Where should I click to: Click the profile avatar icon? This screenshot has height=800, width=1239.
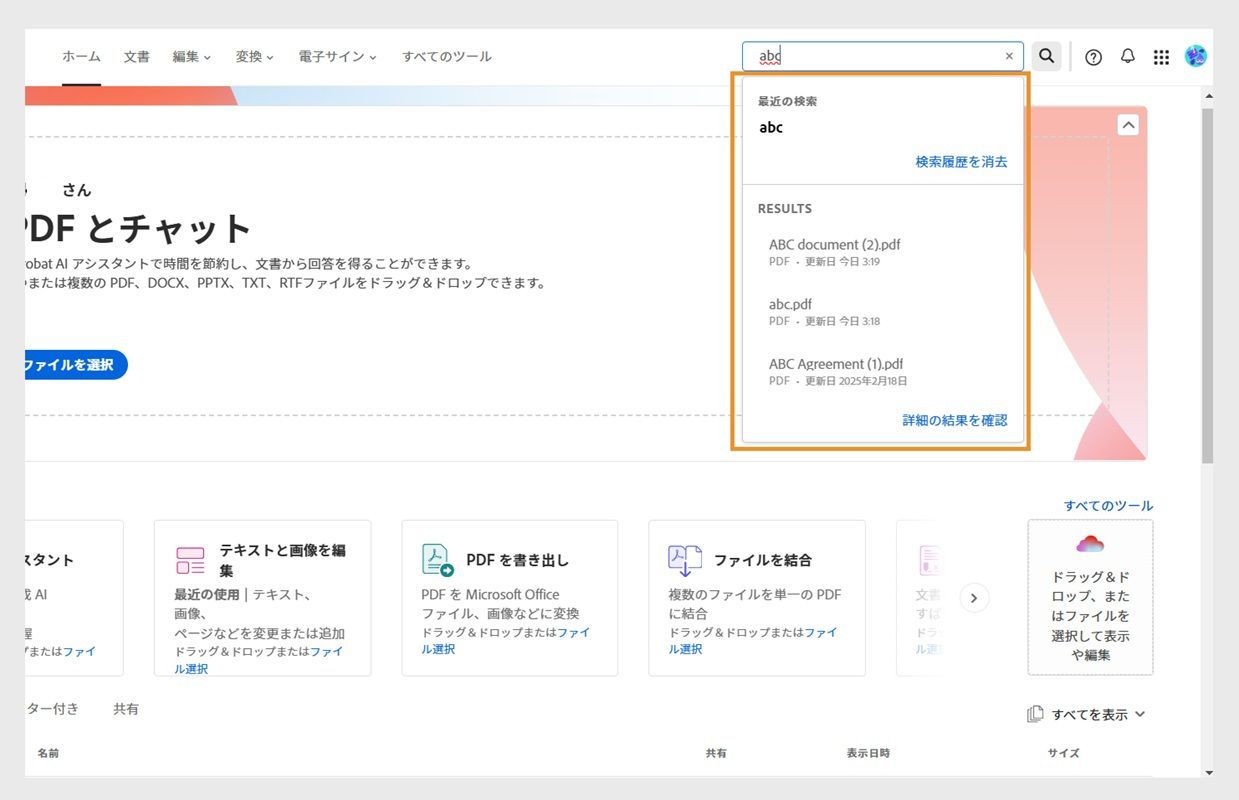(1195, 56)
